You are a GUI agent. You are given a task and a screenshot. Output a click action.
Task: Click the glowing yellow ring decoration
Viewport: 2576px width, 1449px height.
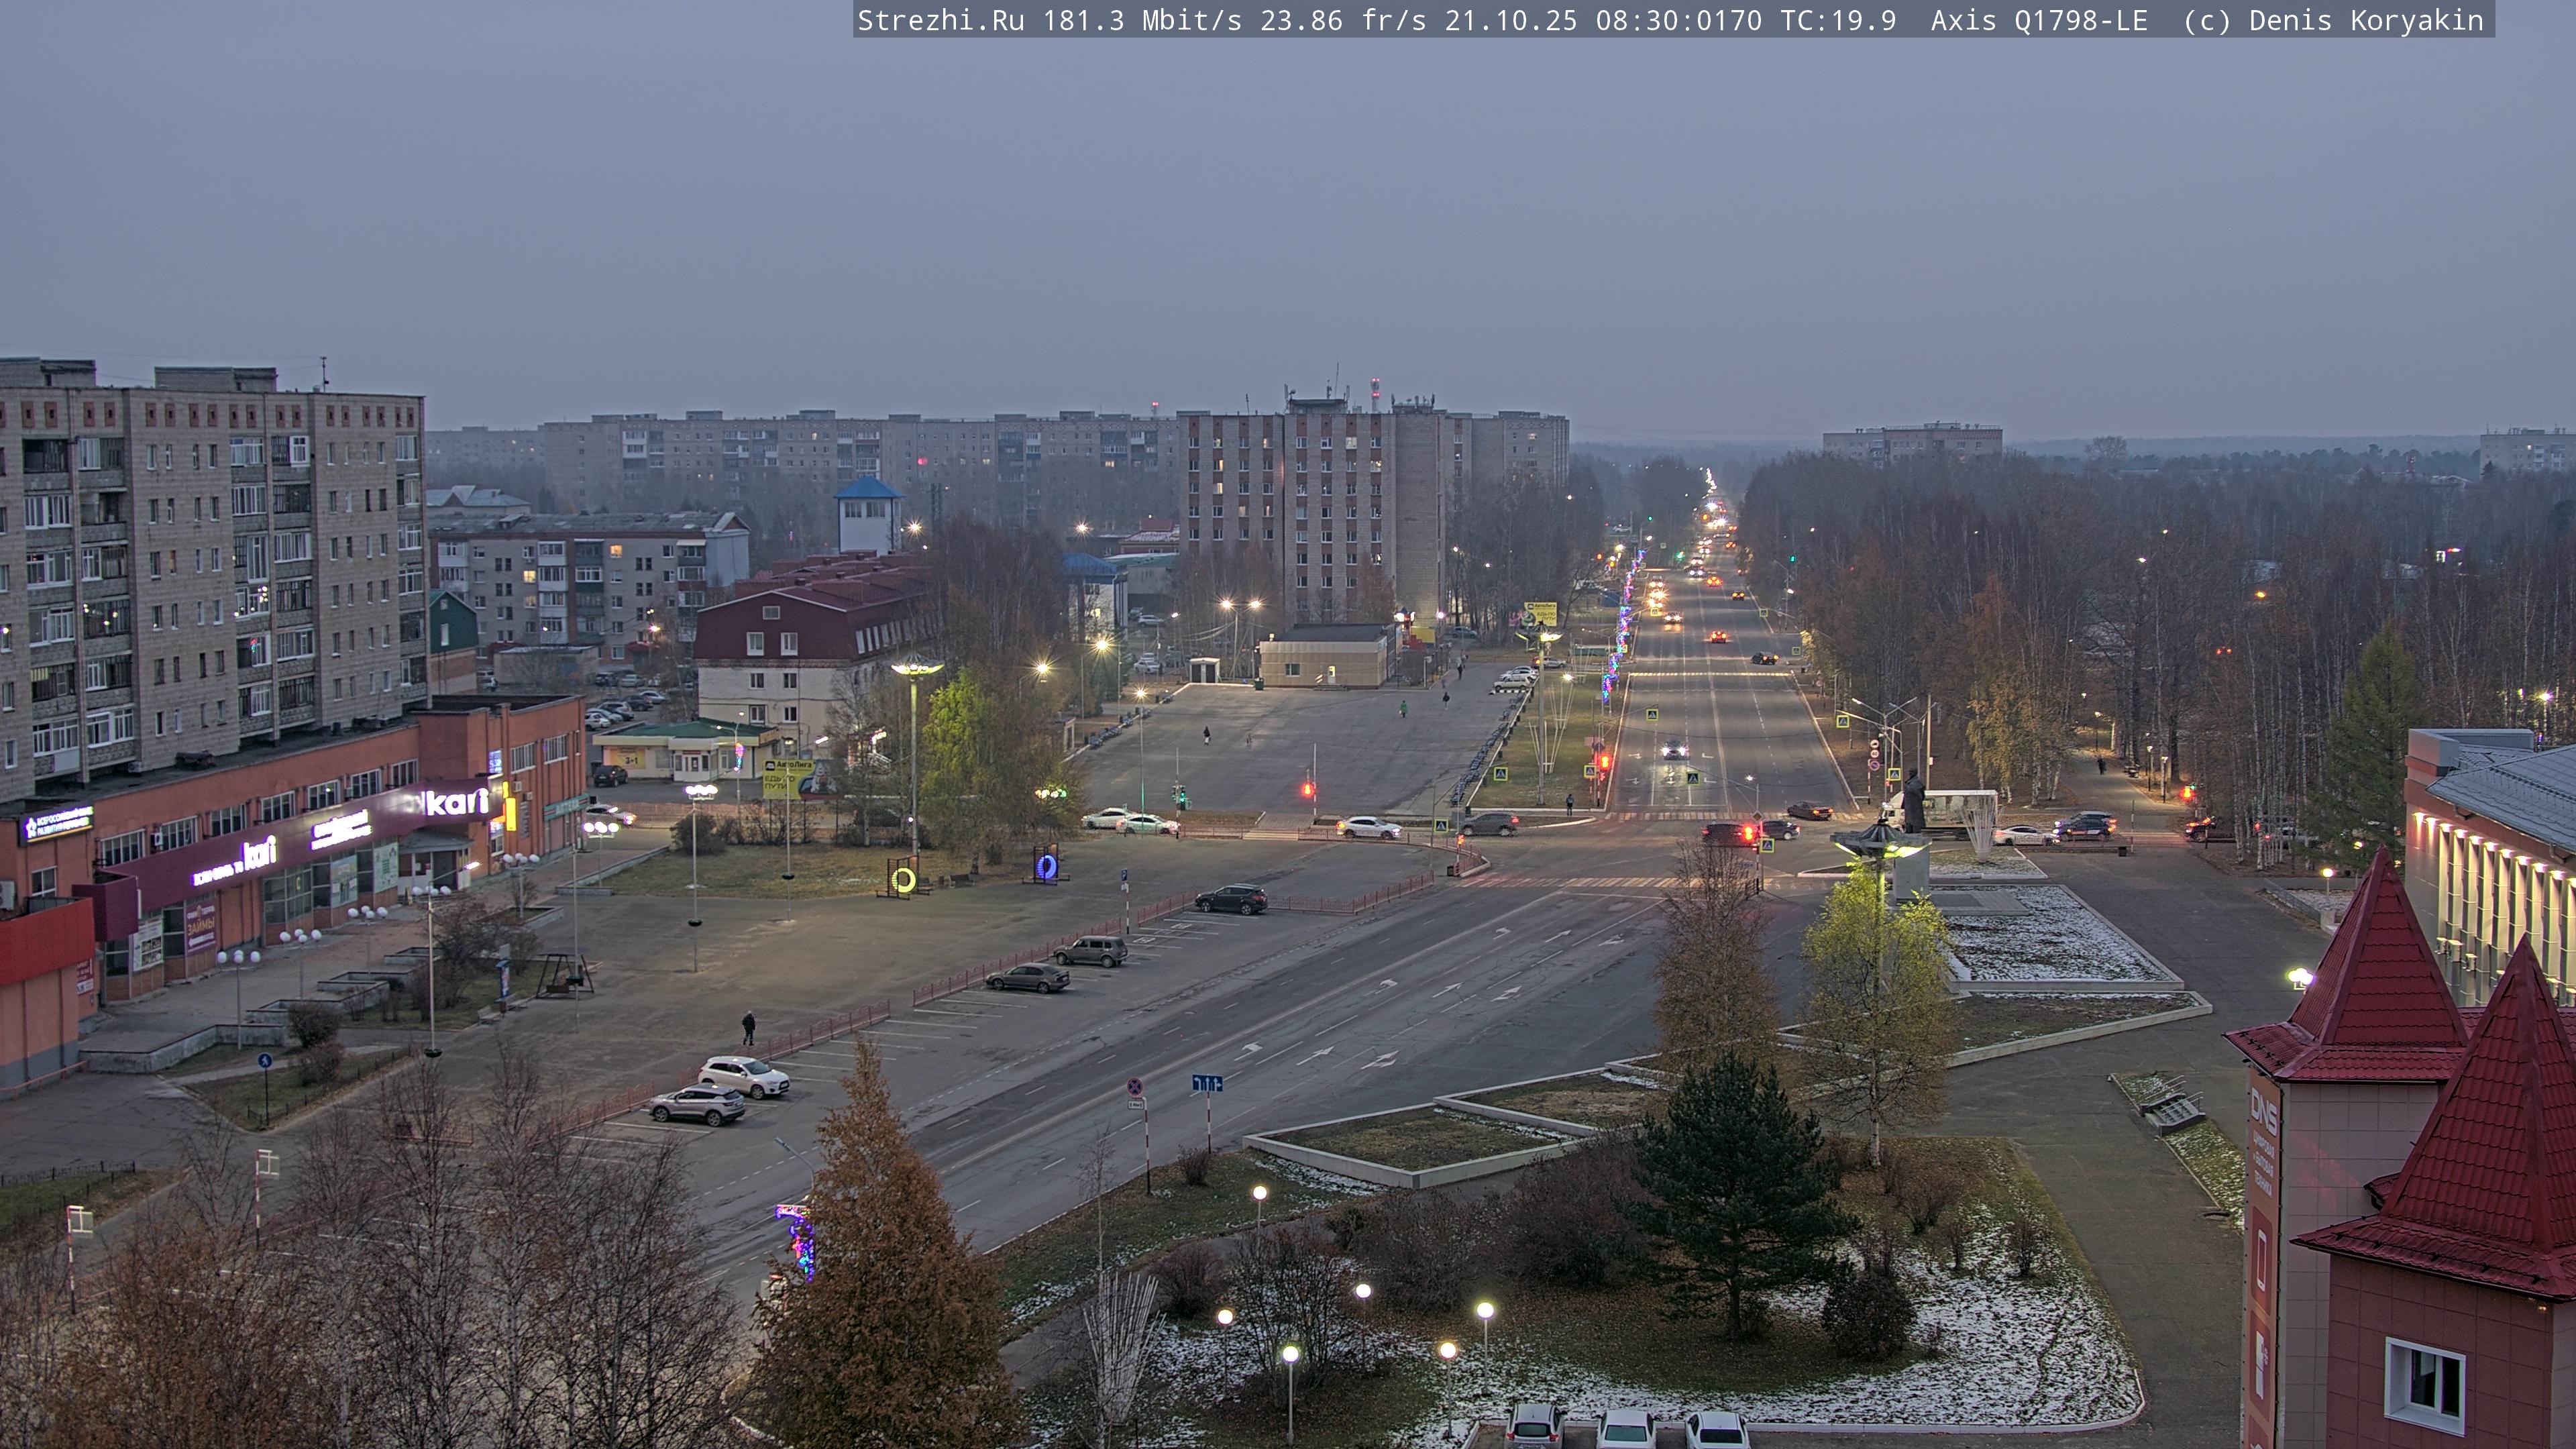[903, 879]
